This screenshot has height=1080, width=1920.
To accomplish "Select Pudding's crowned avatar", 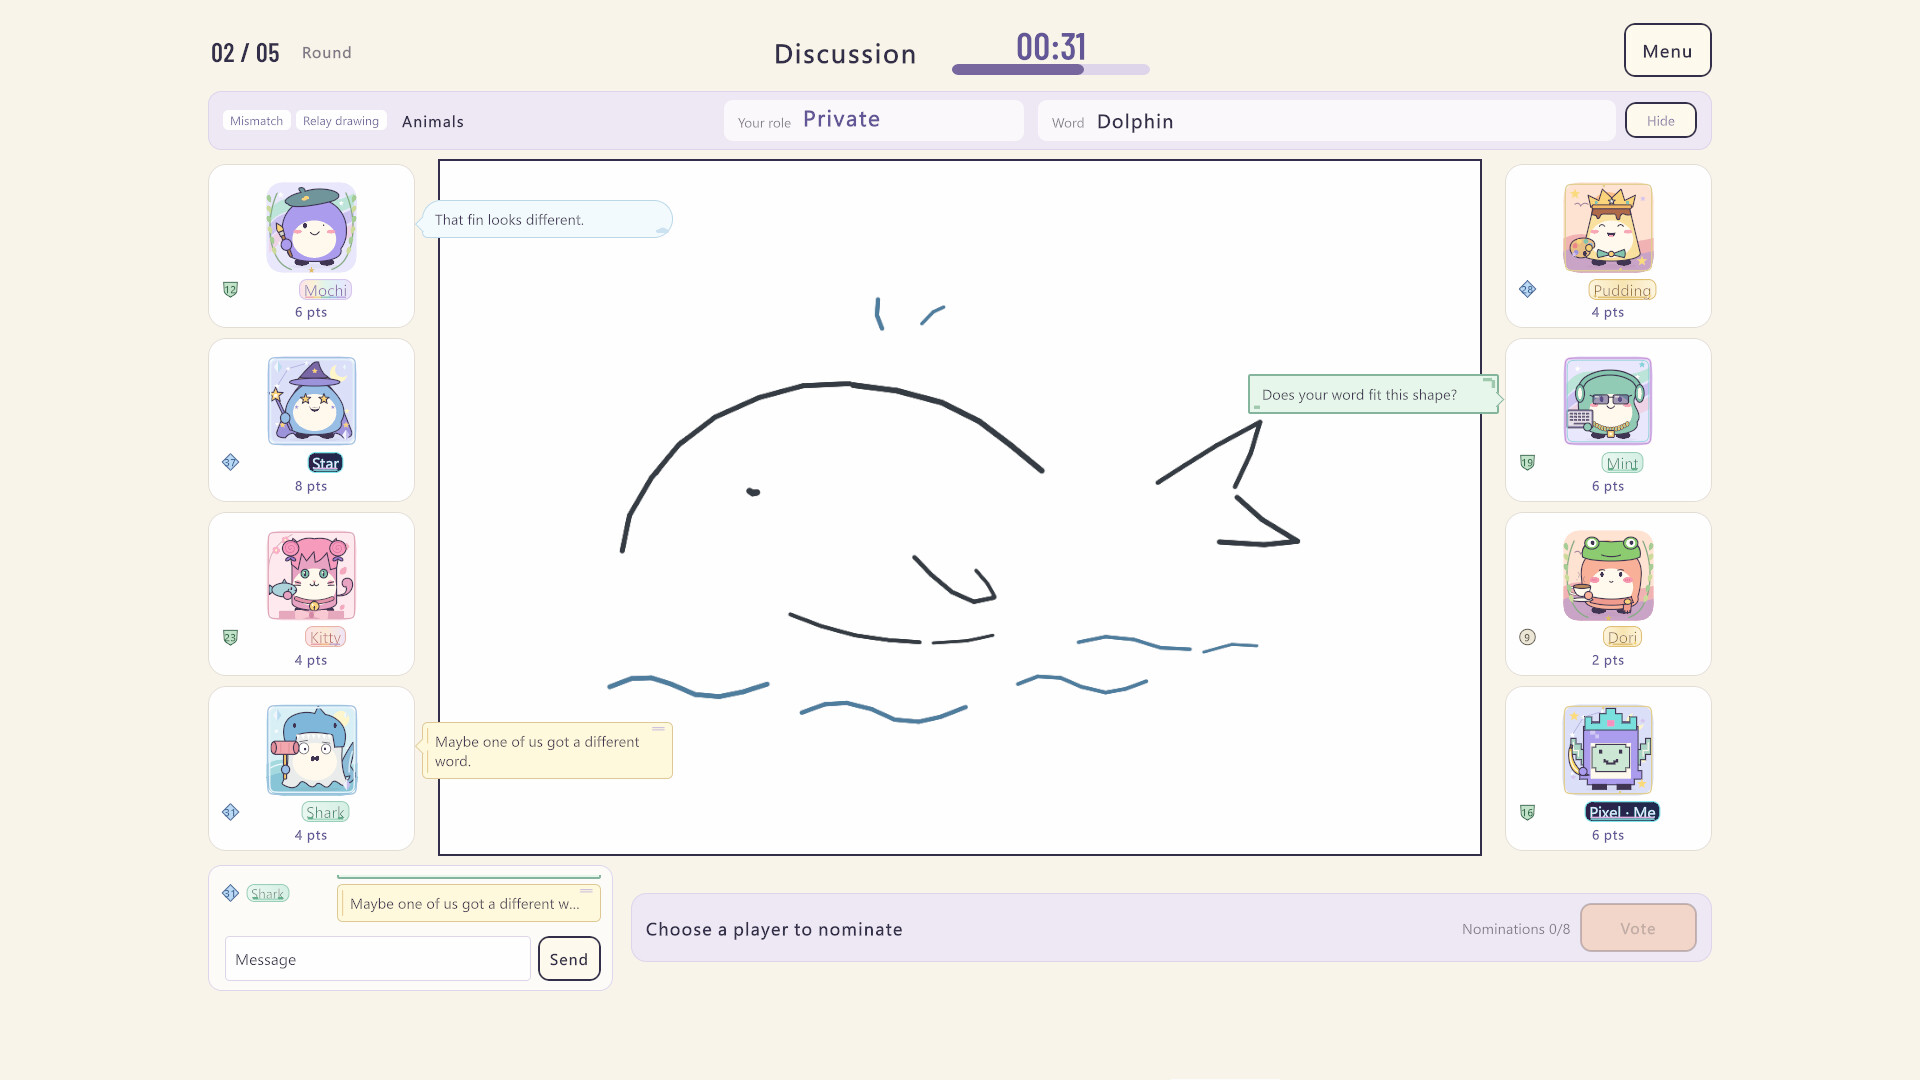I will point(1608,227).
